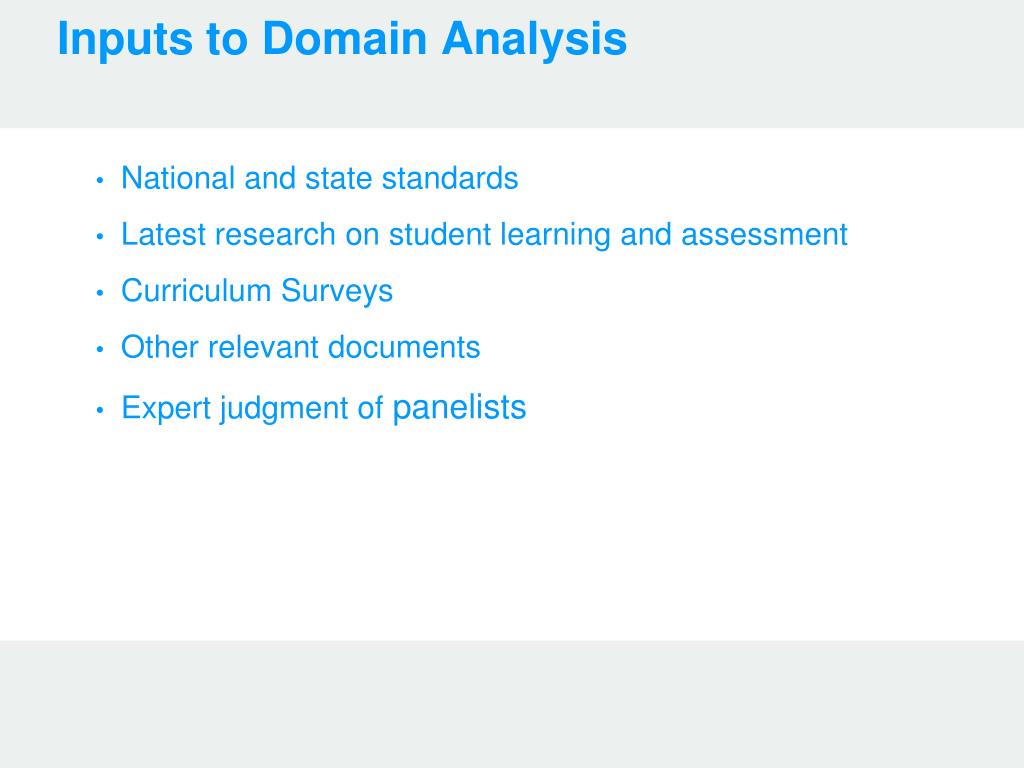The height and width of the screenshot is (768, 1024).
Task: Click the bullet dot before Other relevant
Action: (100, 349)
